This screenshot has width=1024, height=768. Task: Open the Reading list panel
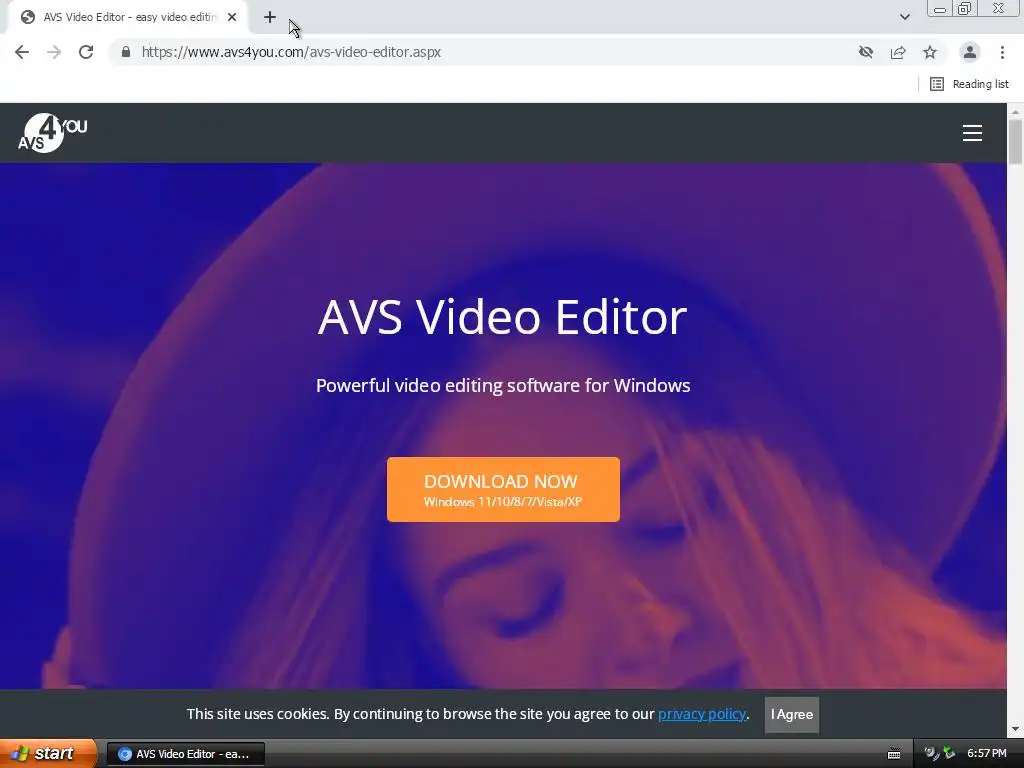click(x=969, y=84)
